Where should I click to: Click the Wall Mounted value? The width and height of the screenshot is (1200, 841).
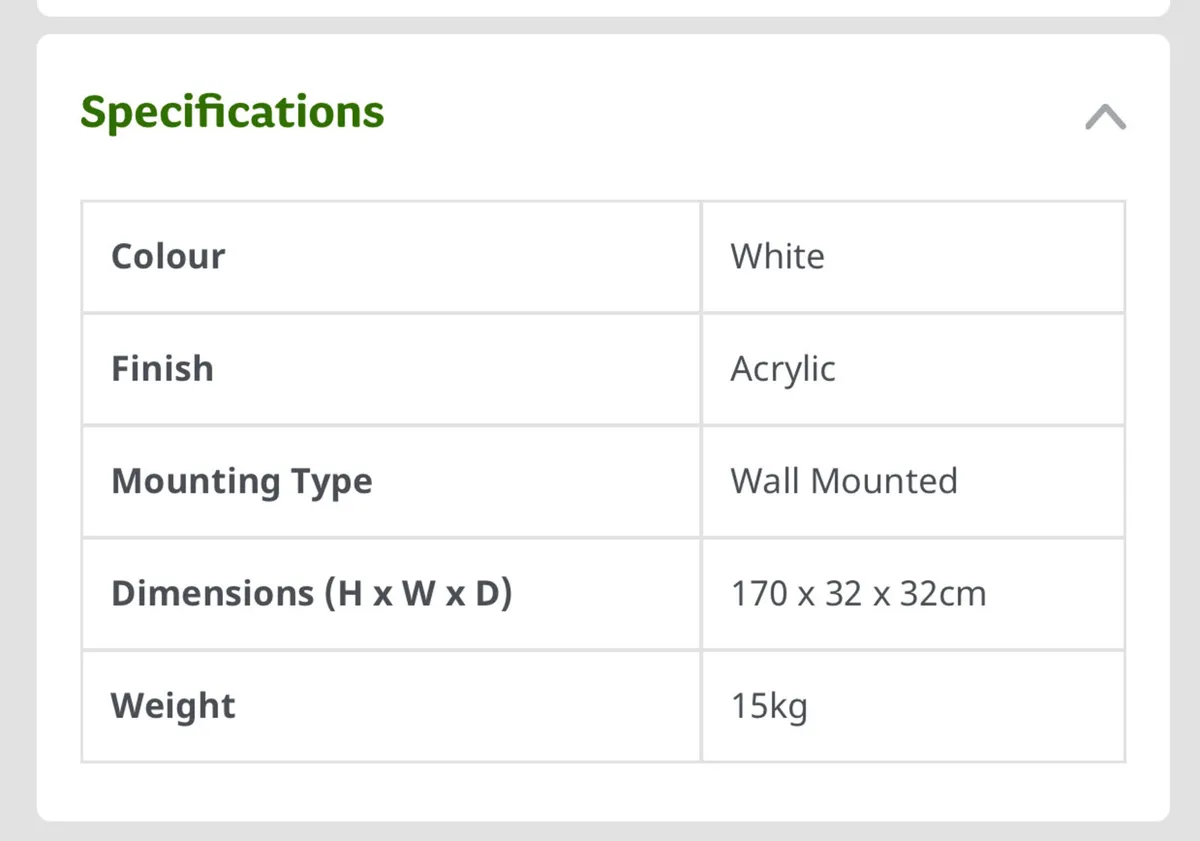coord(844,481)
